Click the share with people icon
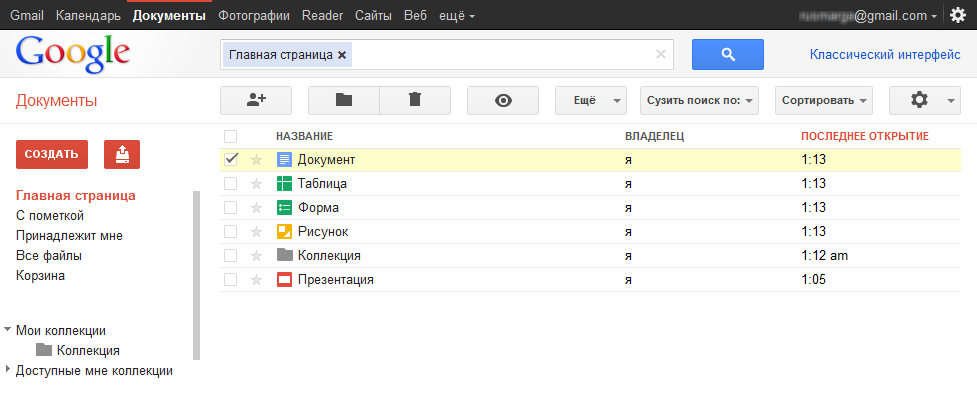Screen dimensions: 977x393 click(x=256, y=100)
